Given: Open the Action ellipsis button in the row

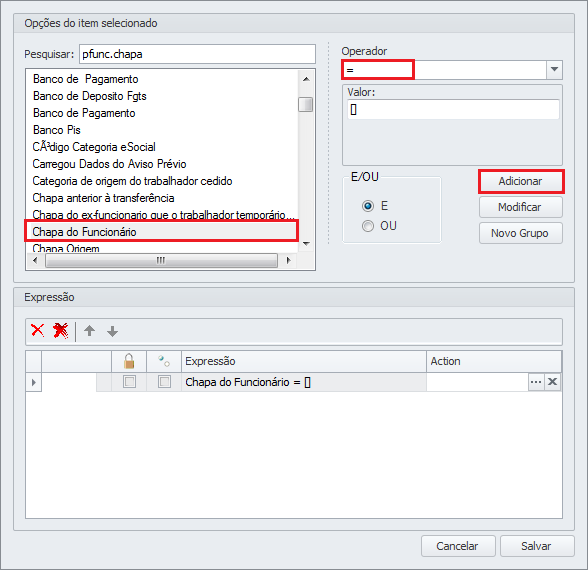Looking at the screenshot, I should coord(536,382).
